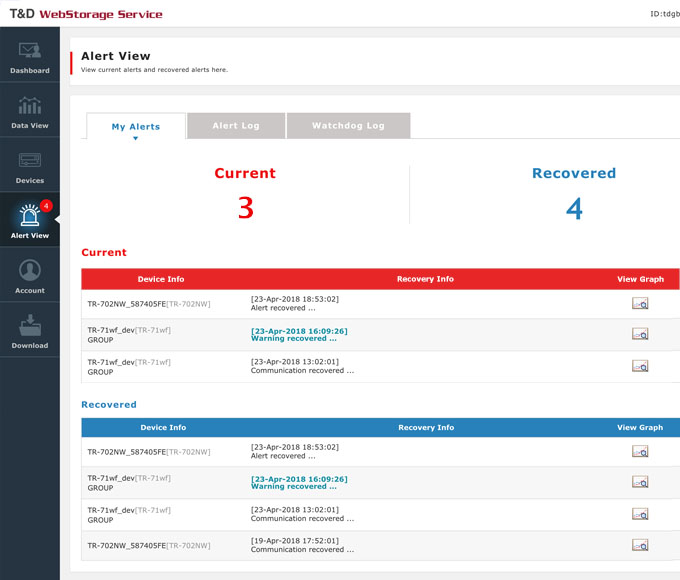This screenshot has height=580, width=680.
Task: View graph for Current Communication recovered row
Action: coord(640,366)
